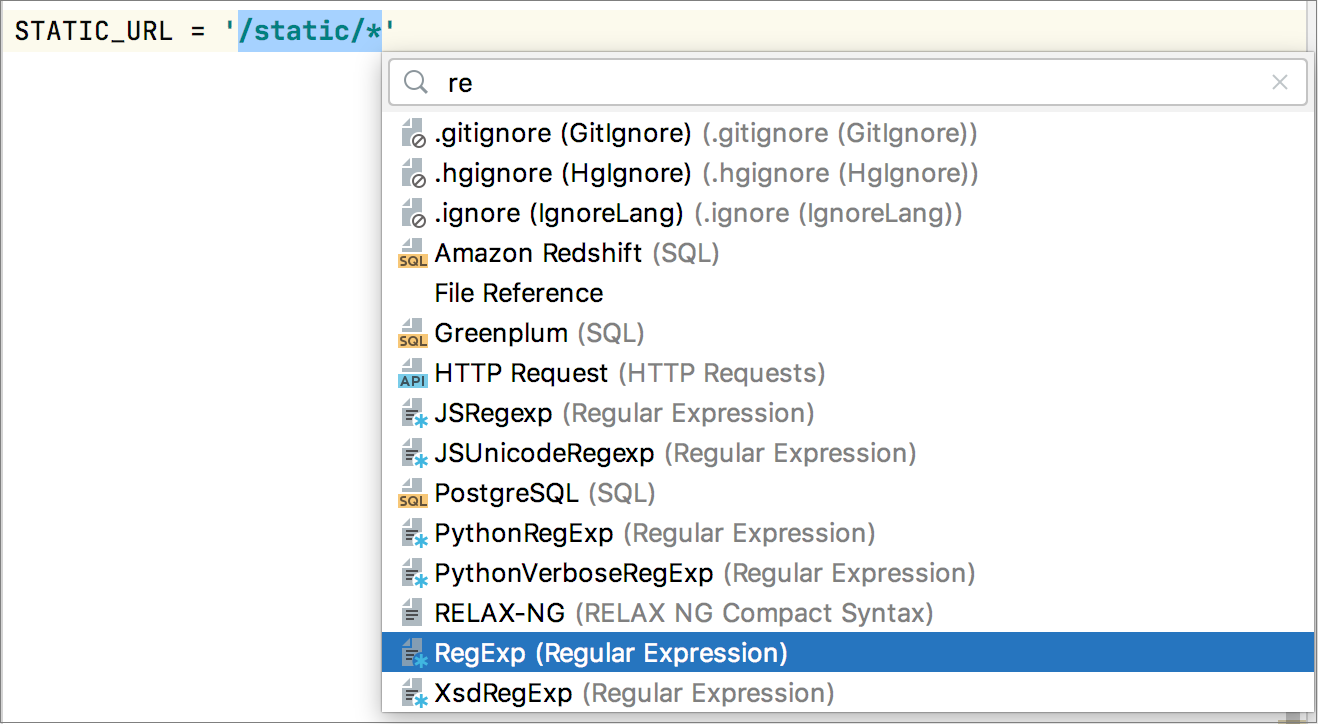
Task: Choose the File Reference option
Action: coord(518,293)
